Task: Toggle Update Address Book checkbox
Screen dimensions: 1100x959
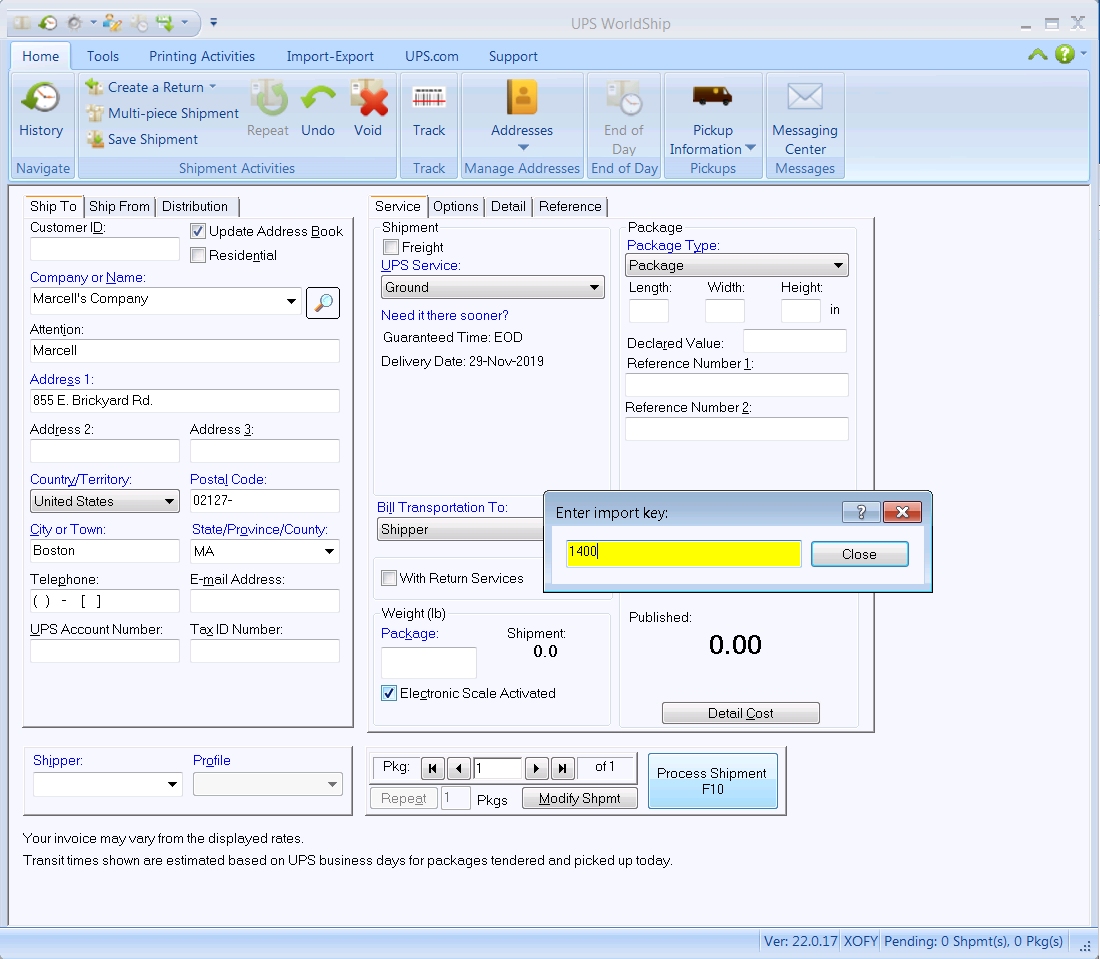Action: click(198, 231)
